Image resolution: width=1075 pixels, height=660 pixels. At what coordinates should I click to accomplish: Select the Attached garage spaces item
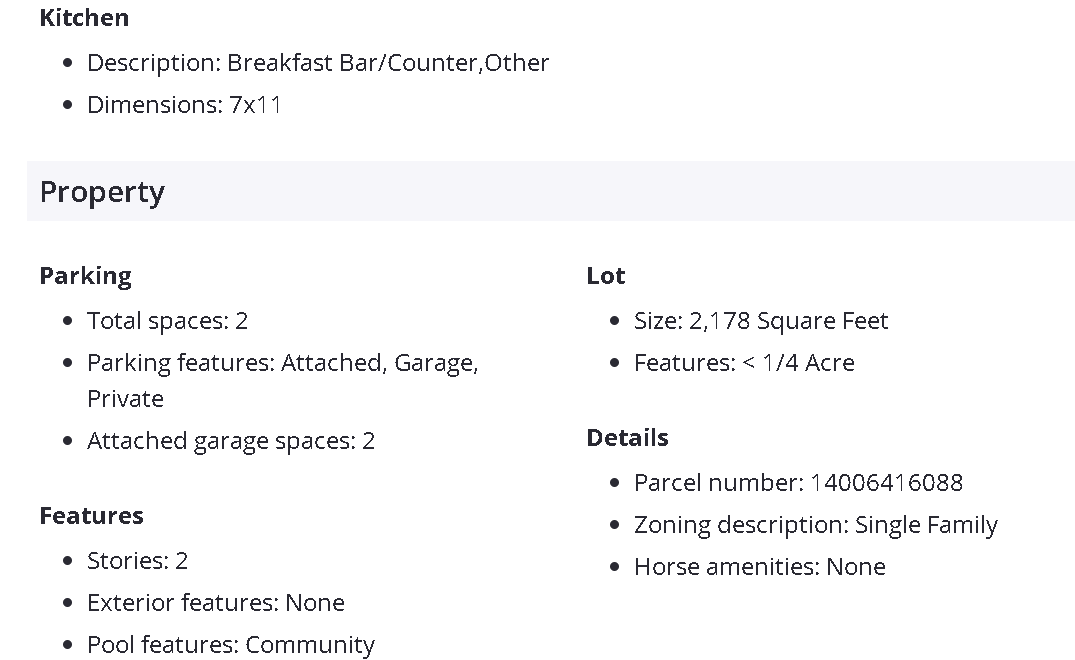pos(230,441)
